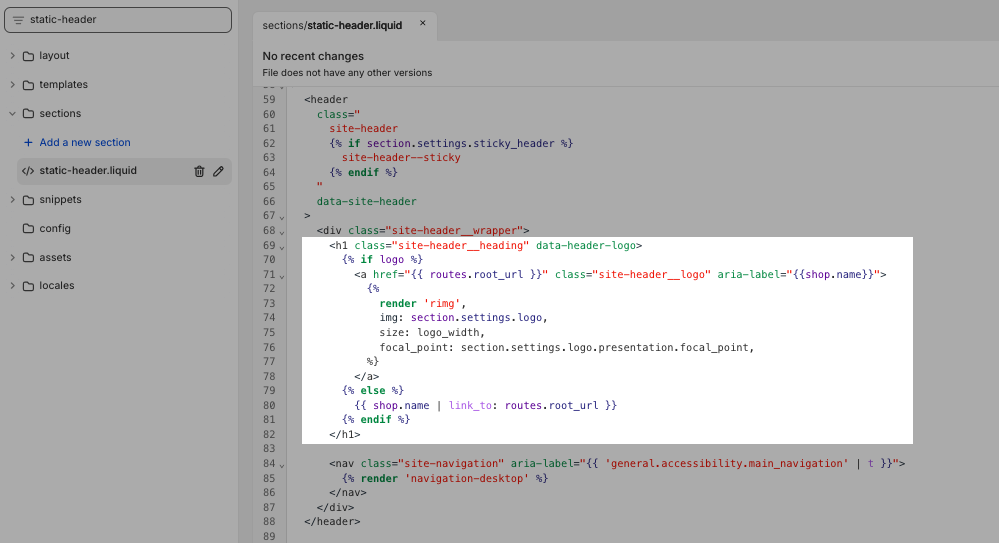
Task: Click the code icon beside static-header.liquid
Action: tap(28, 171)
